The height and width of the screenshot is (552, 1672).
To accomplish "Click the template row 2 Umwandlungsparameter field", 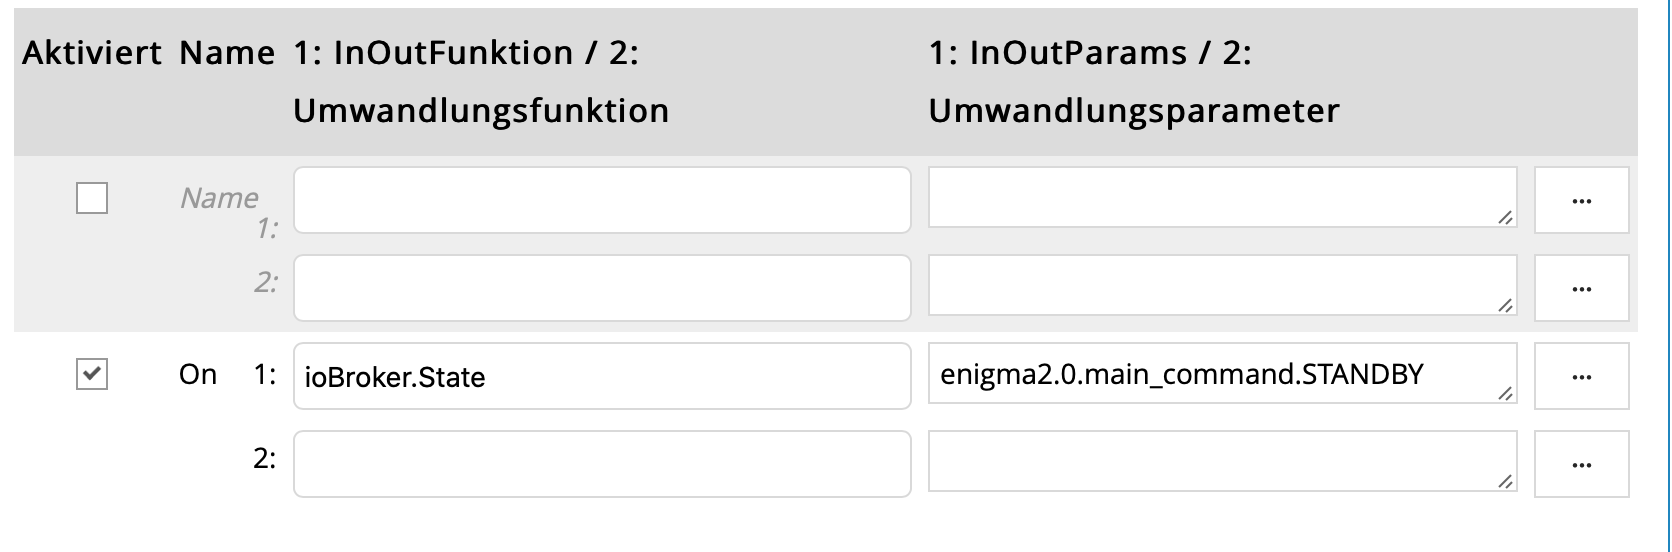I will coord(1222,285).
